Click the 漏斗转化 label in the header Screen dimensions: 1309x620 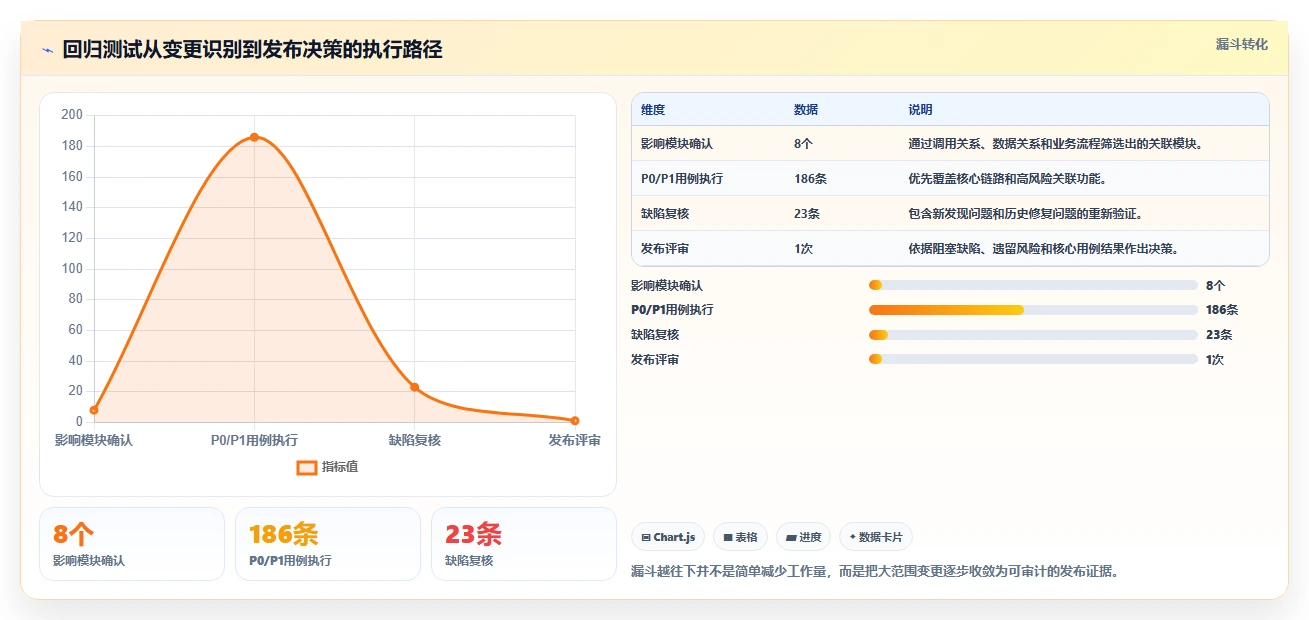1242,44
